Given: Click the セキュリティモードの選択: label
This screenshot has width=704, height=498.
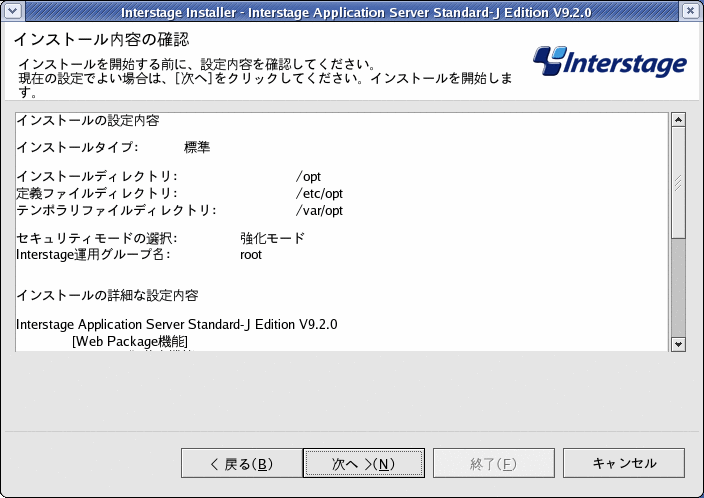Looking at the screenshot, I should 97,238.
